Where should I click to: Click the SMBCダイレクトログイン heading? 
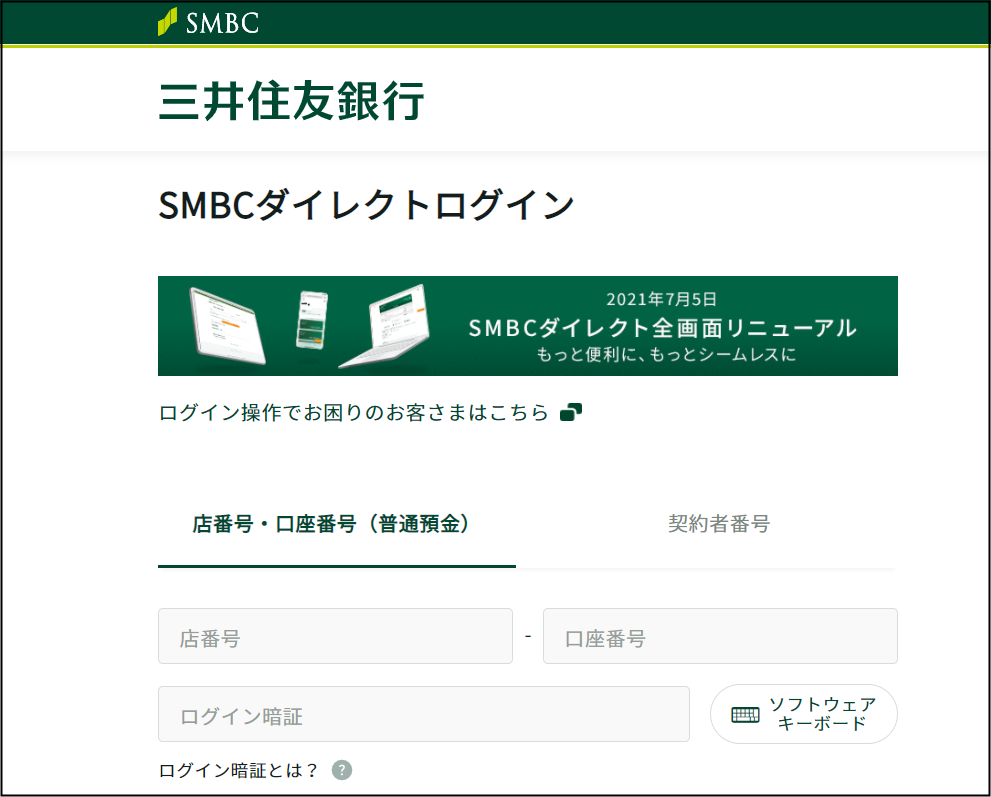click(x=367, y=205)
